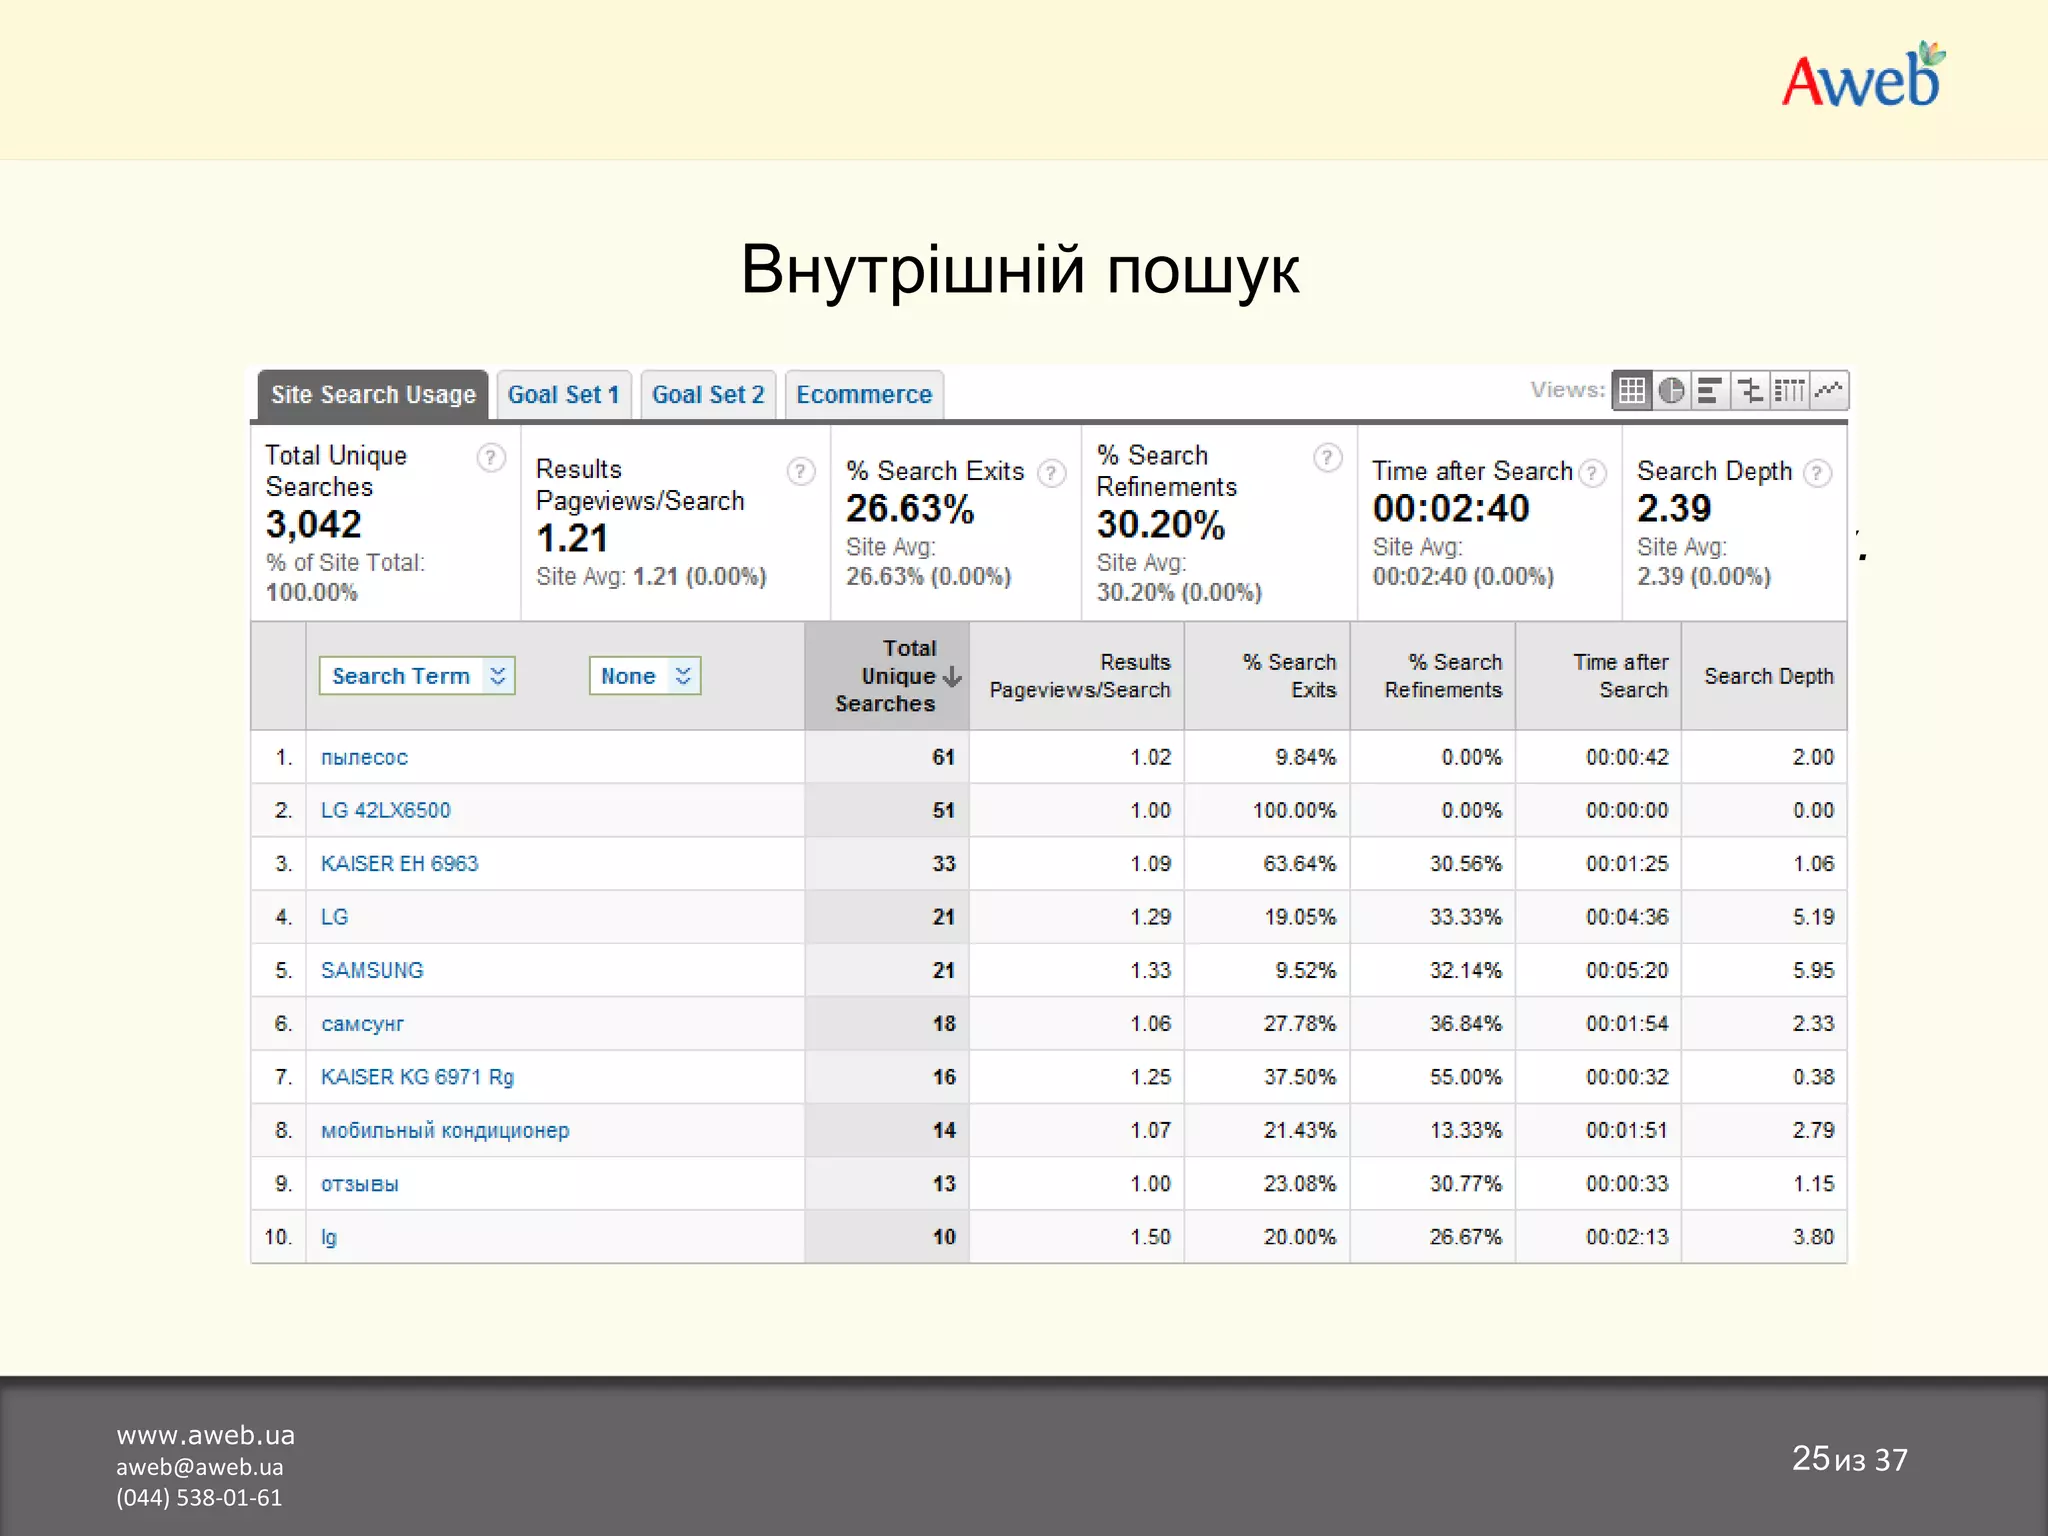Click the www.aweb.ua footer address

[x=206, y=1435]
